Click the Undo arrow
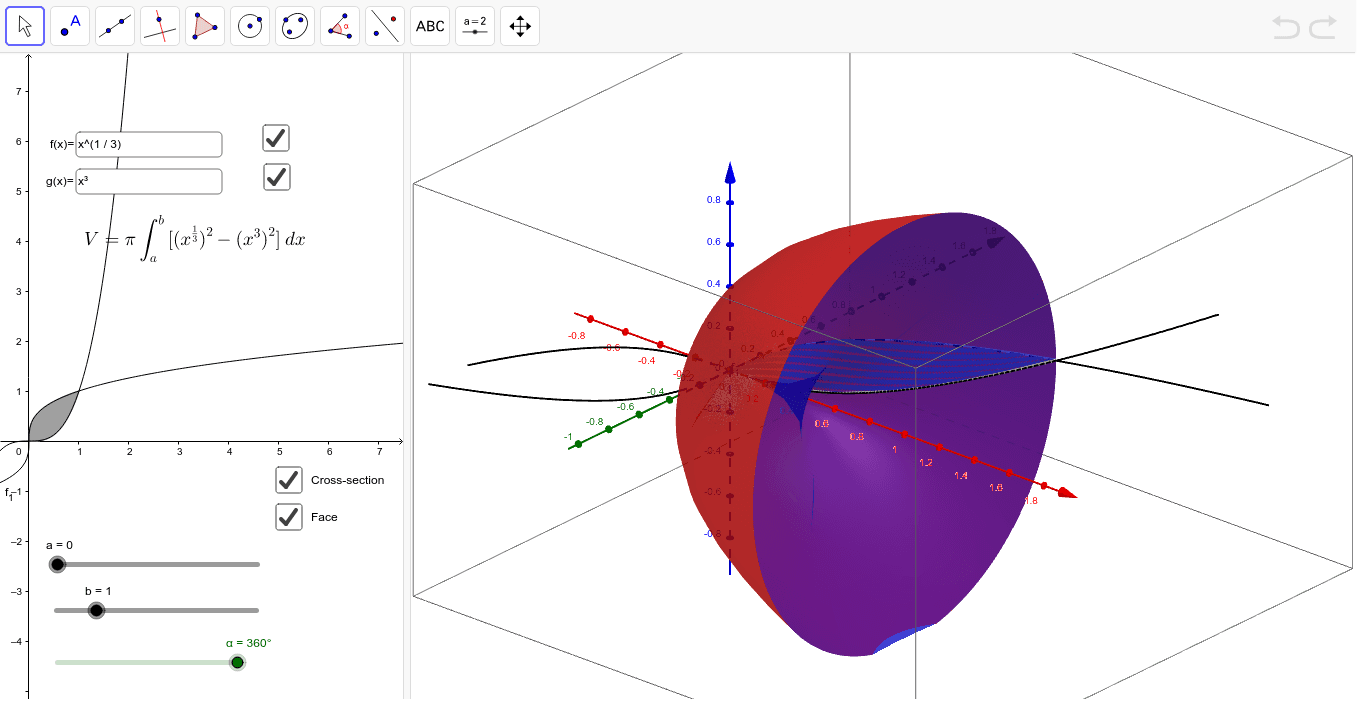The image size is (1357, 701). pos(1286,29)
